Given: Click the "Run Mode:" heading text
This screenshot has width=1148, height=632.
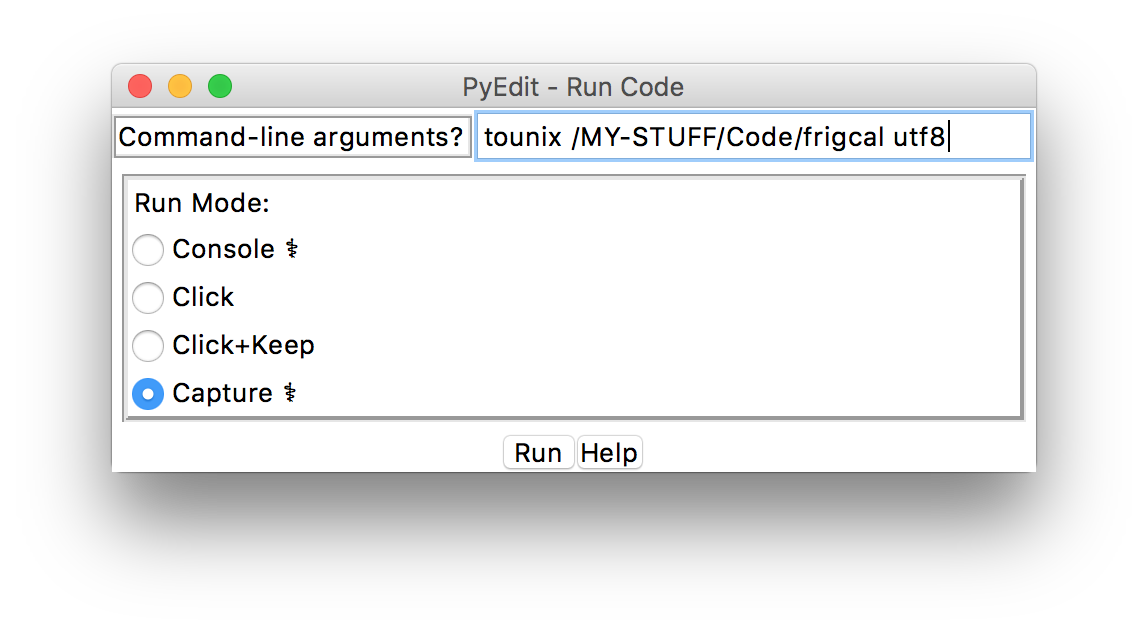Looking at the screenshot, I should click(x=202, y=204).
